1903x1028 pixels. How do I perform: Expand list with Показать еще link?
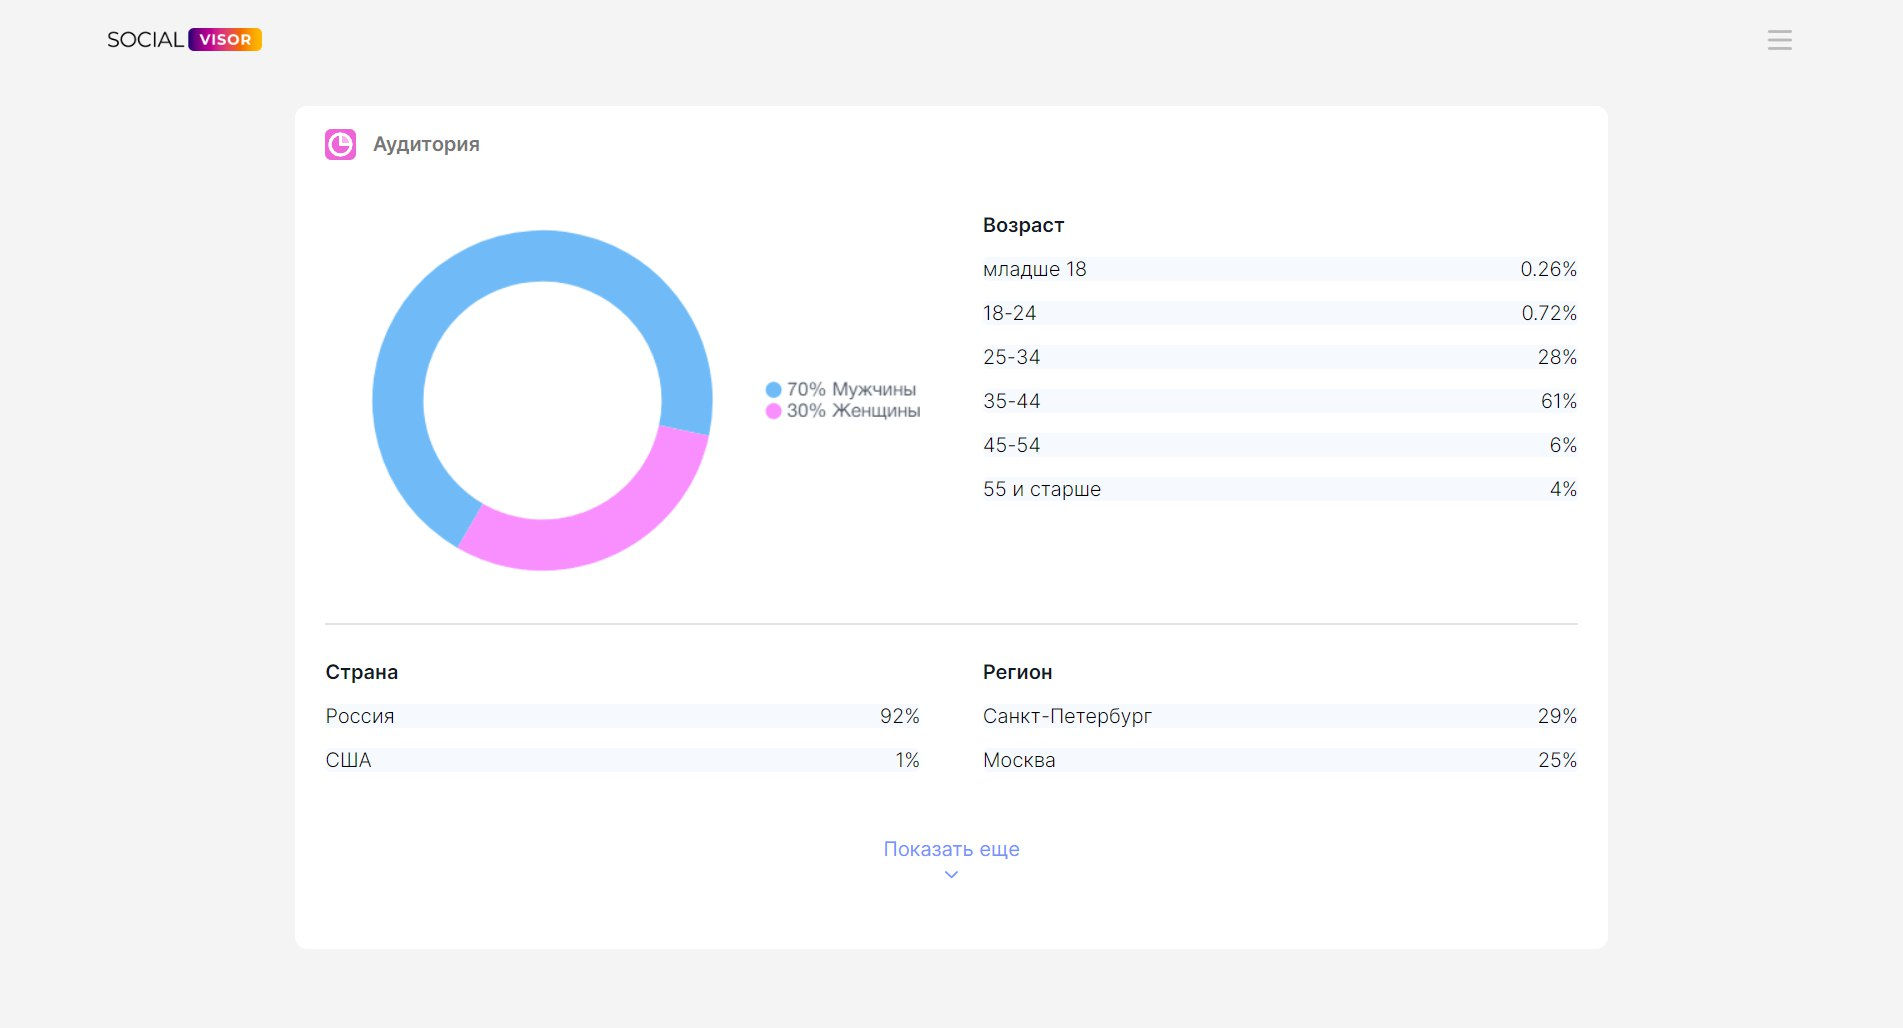point(951,849)
